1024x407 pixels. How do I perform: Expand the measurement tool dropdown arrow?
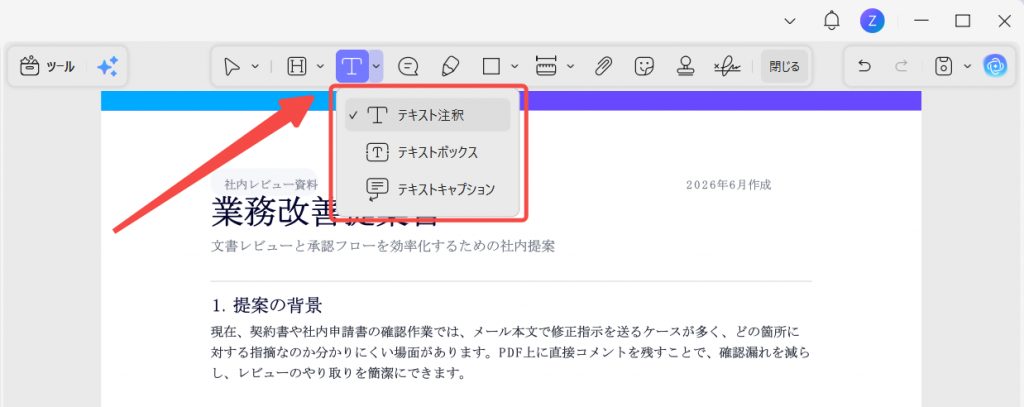click(x=570, y=66)
